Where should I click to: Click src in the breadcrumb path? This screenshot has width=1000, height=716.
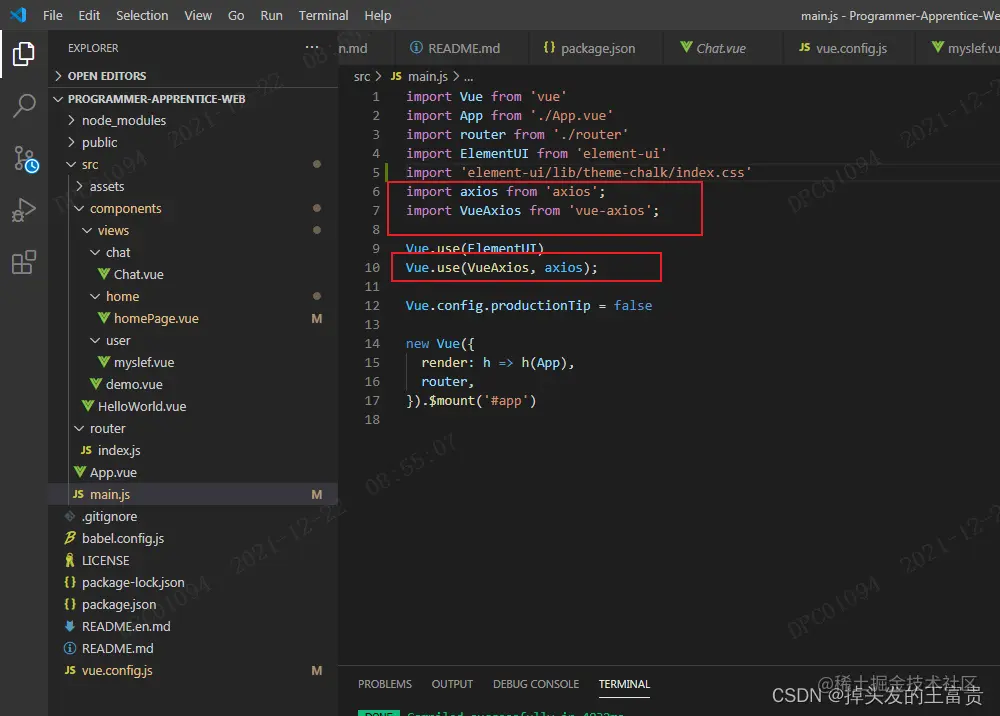[x=362, y=77]
